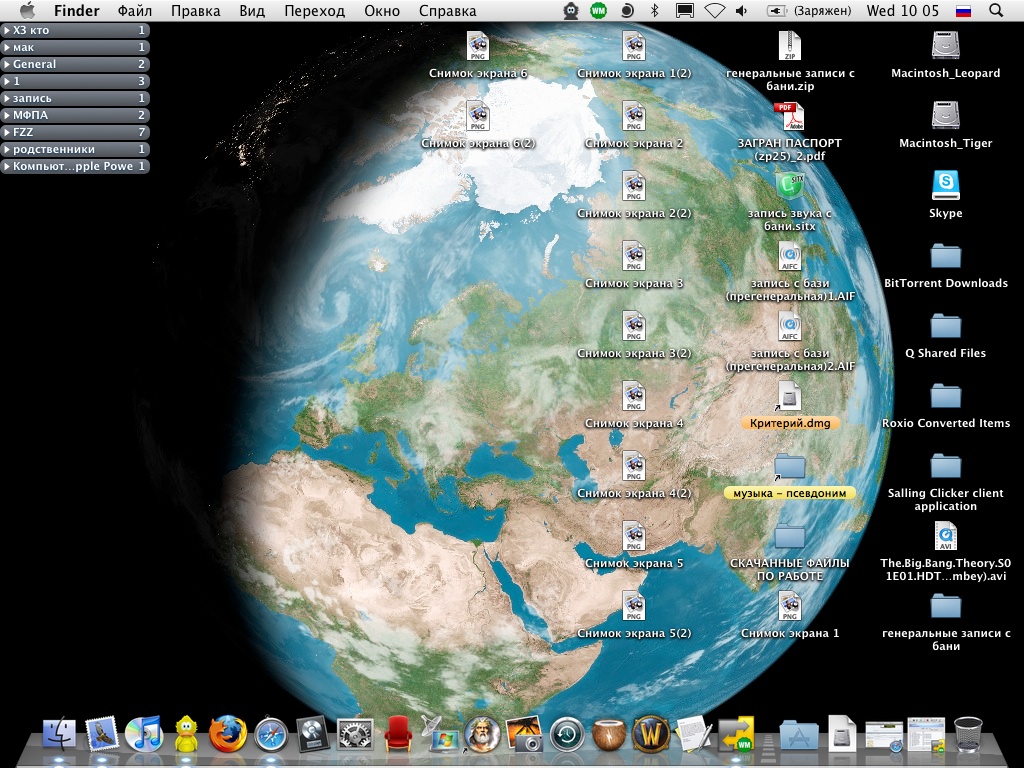Open WebMoney Keeper Dock icon
Screen dimensions: 1024x768
coord(736,734)
